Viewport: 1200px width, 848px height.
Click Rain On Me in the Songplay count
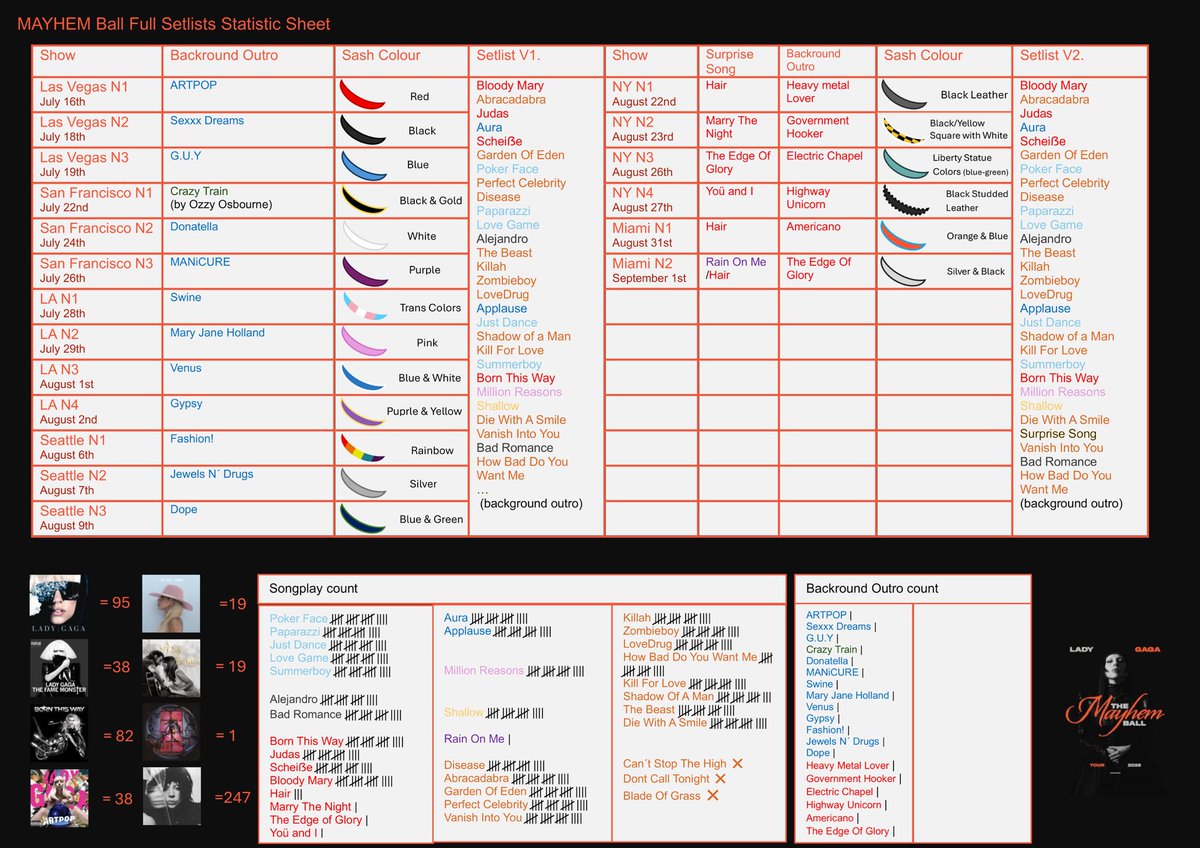(474, 739)
